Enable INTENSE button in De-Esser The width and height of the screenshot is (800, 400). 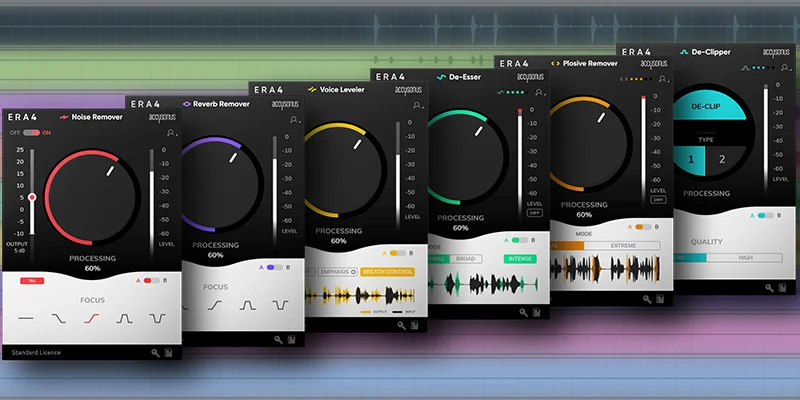point(520,259)
